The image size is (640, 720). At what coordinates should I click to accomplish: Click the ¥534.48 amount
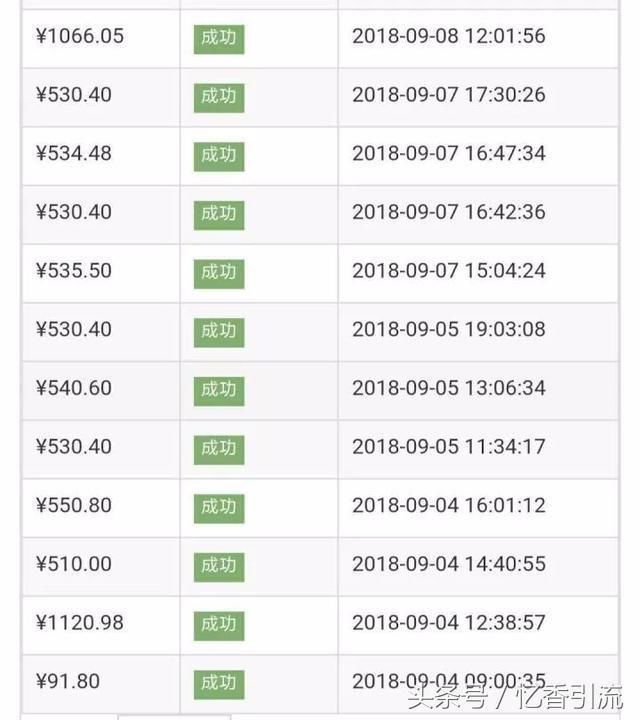click(74, 154)
